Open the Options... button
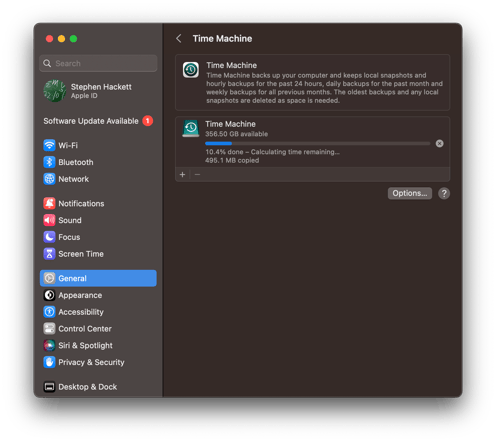Screen dimensions: 496x442 click(x=410, y=193)
